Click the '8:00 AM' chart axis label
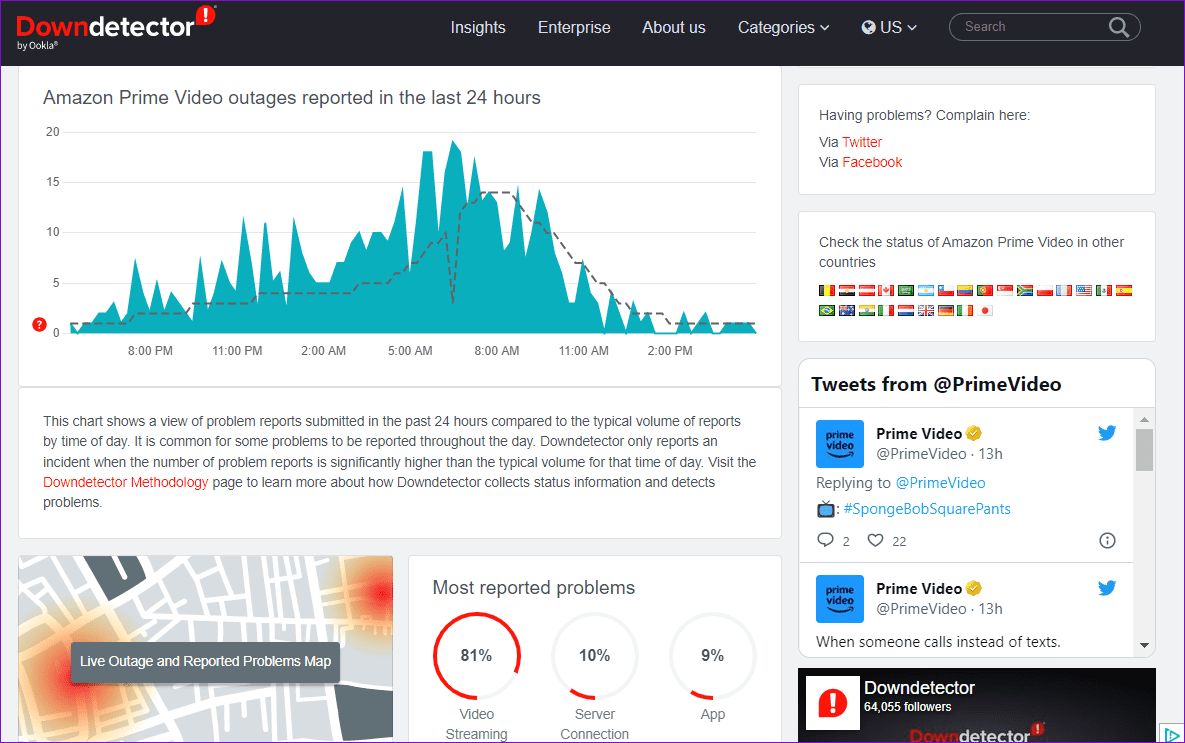 [x=497, y=351]
